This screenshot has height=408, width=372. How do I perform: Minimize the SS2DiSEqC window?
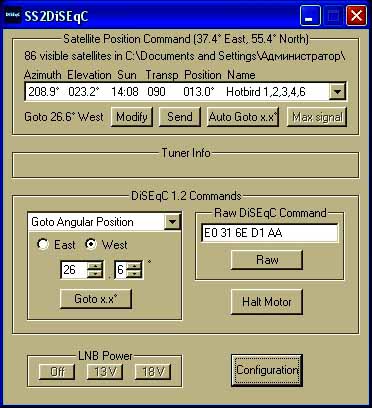pyautogui.click(x=310, y=16)
